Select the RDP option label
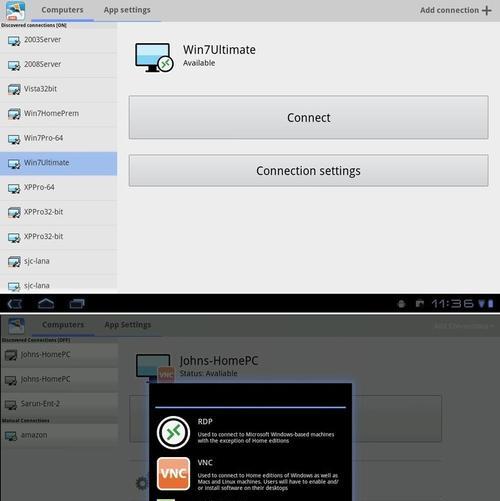Screen dimensions: 500x501 205,422
